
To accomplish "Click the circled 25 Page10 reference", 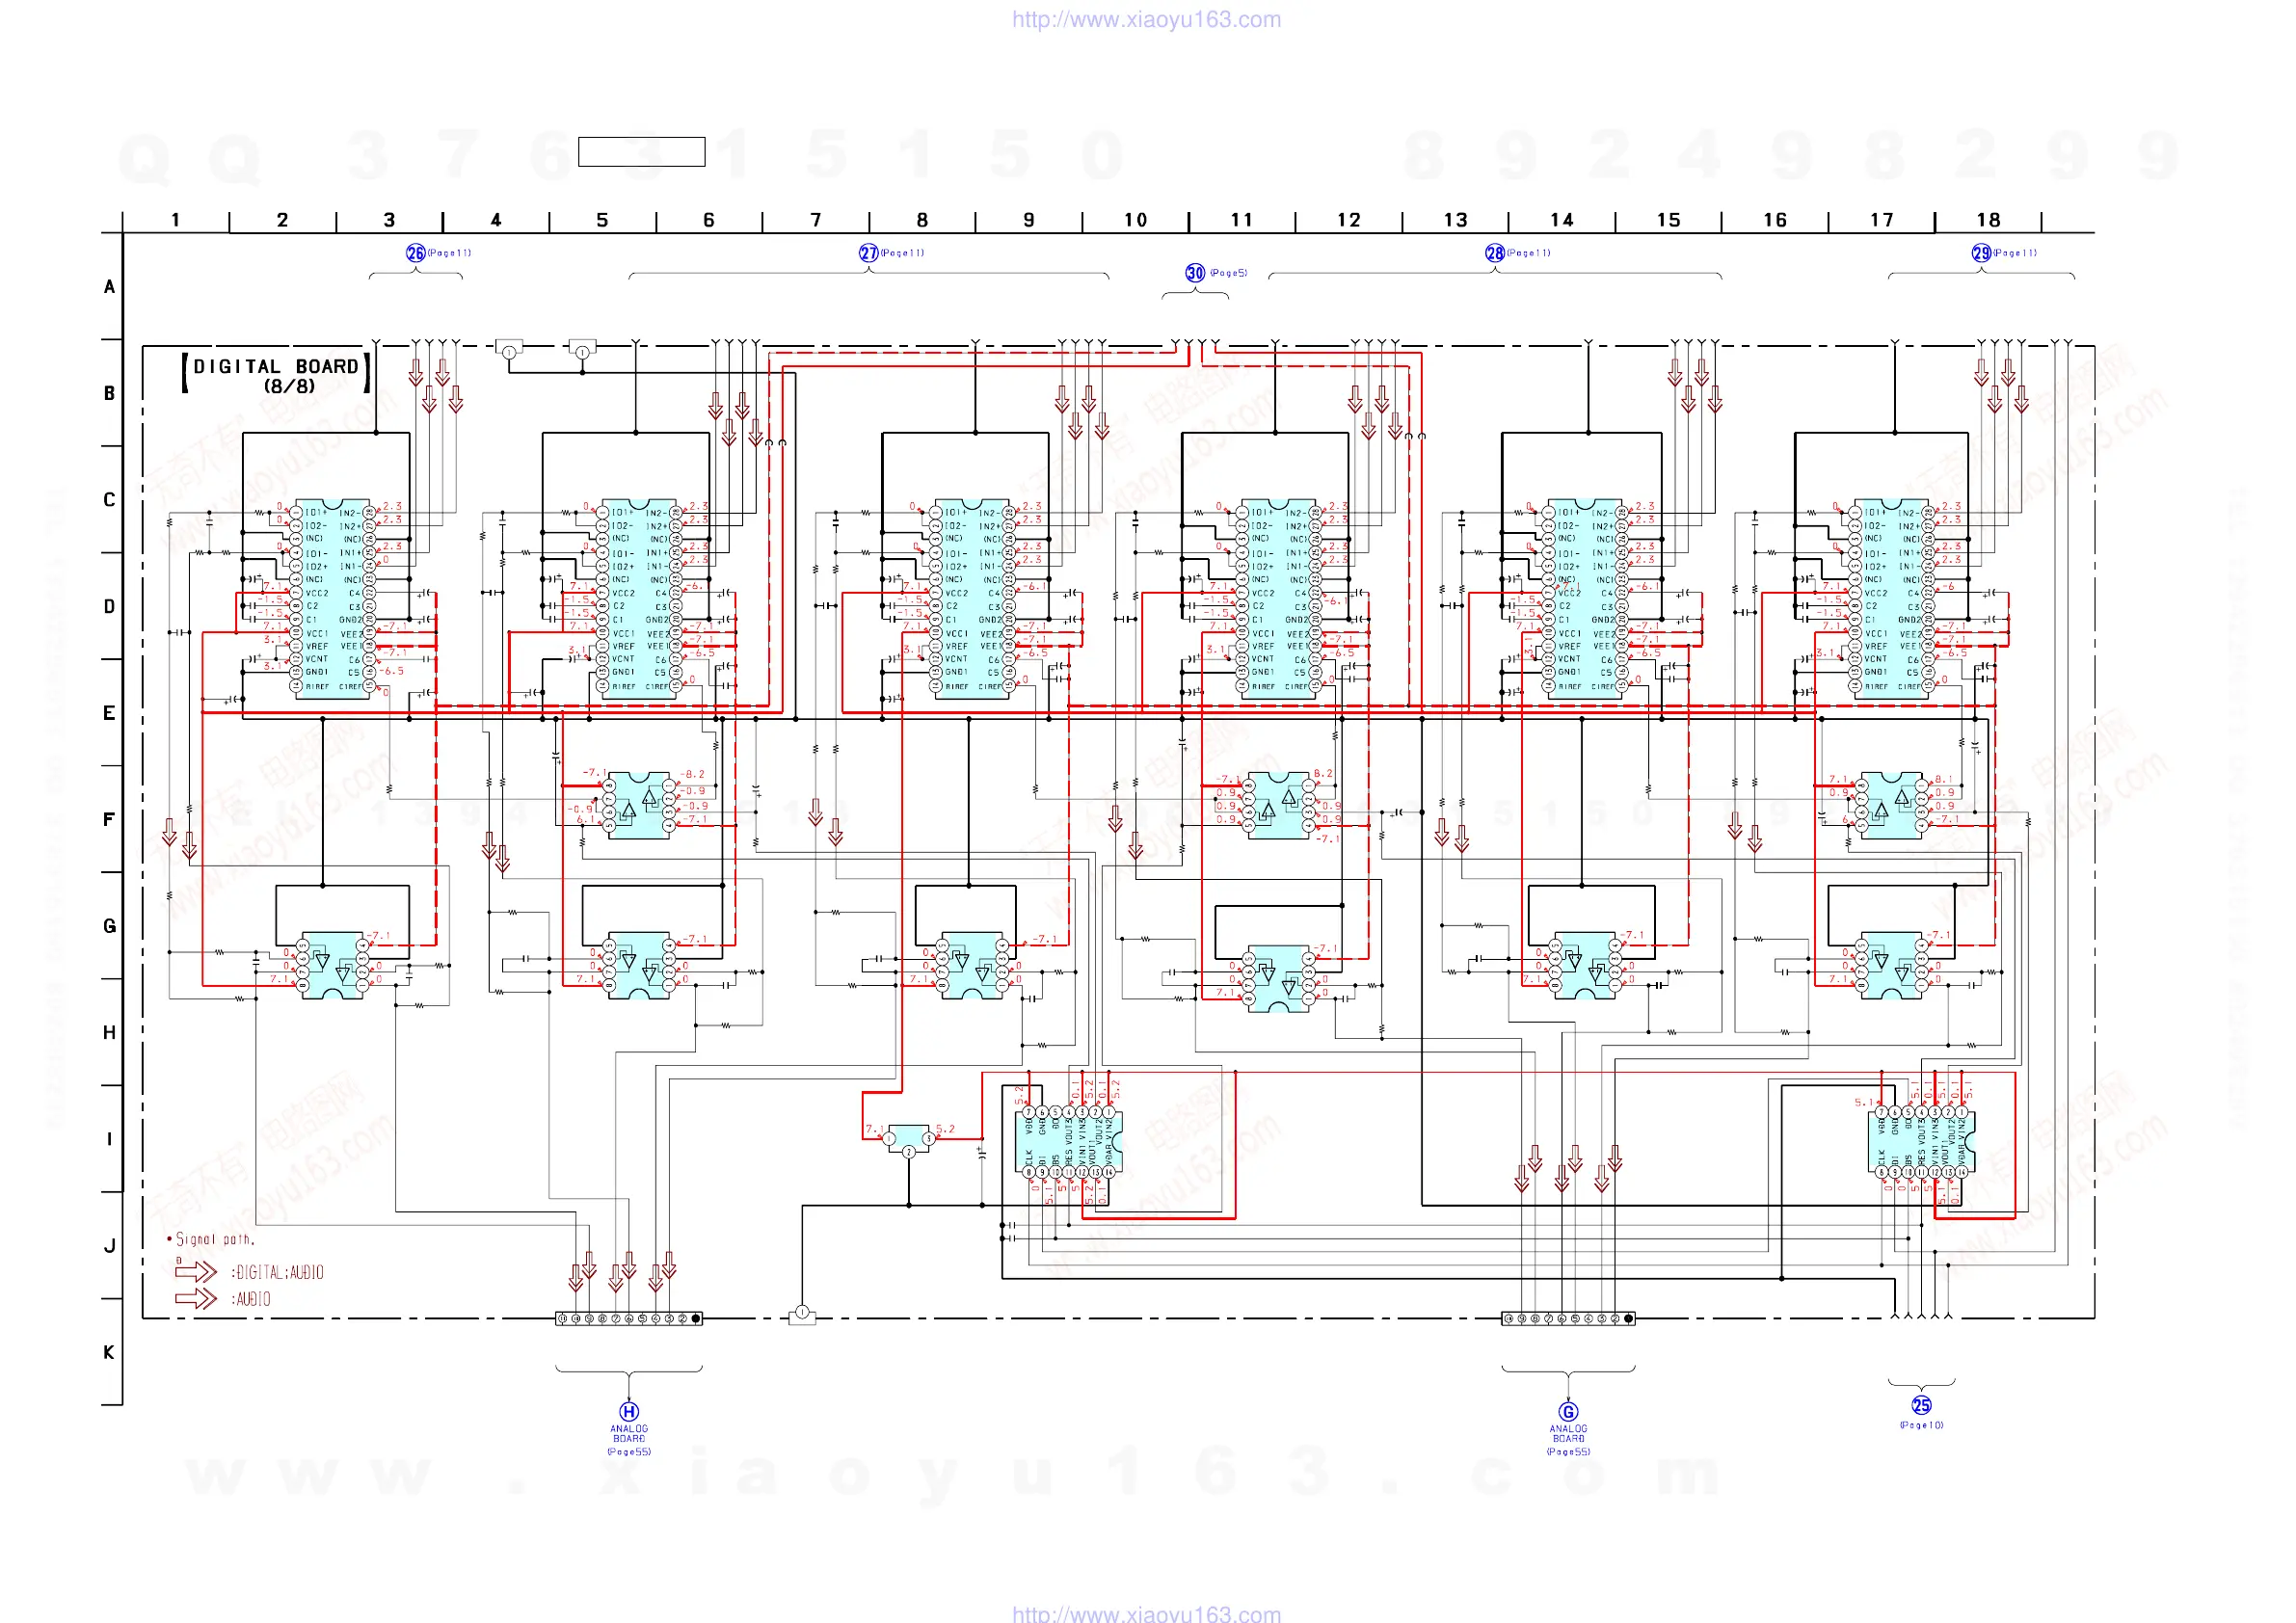I will tap(1920, 1405).
